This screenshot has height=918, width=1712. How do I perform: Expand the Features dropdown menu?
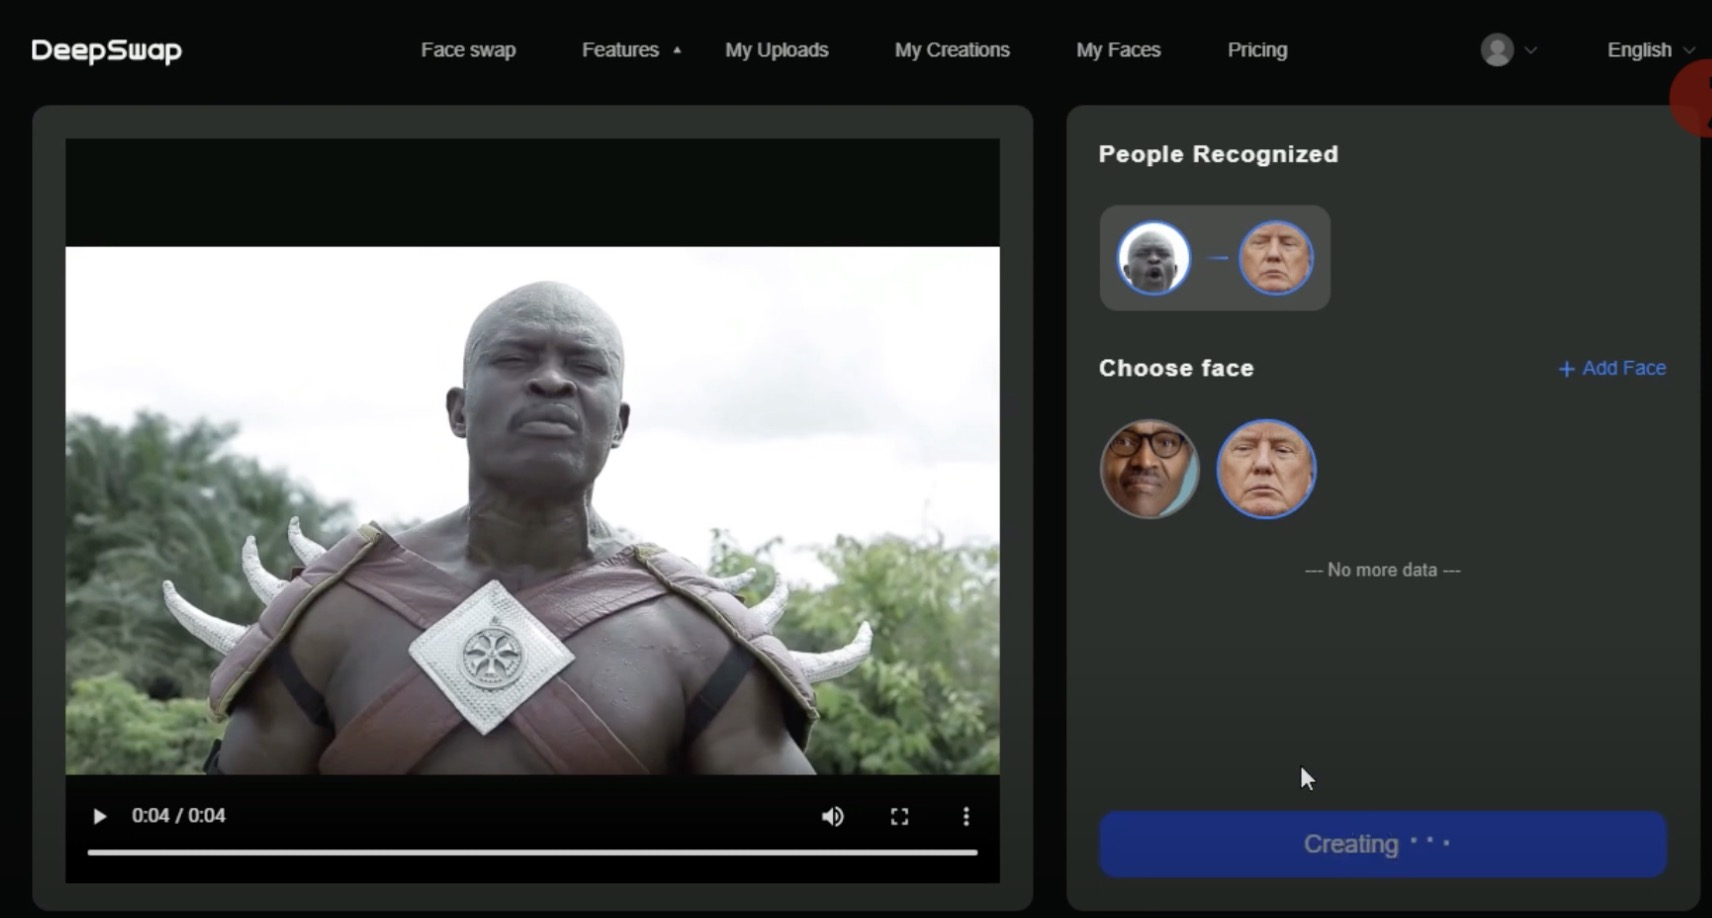pos(630,50)
